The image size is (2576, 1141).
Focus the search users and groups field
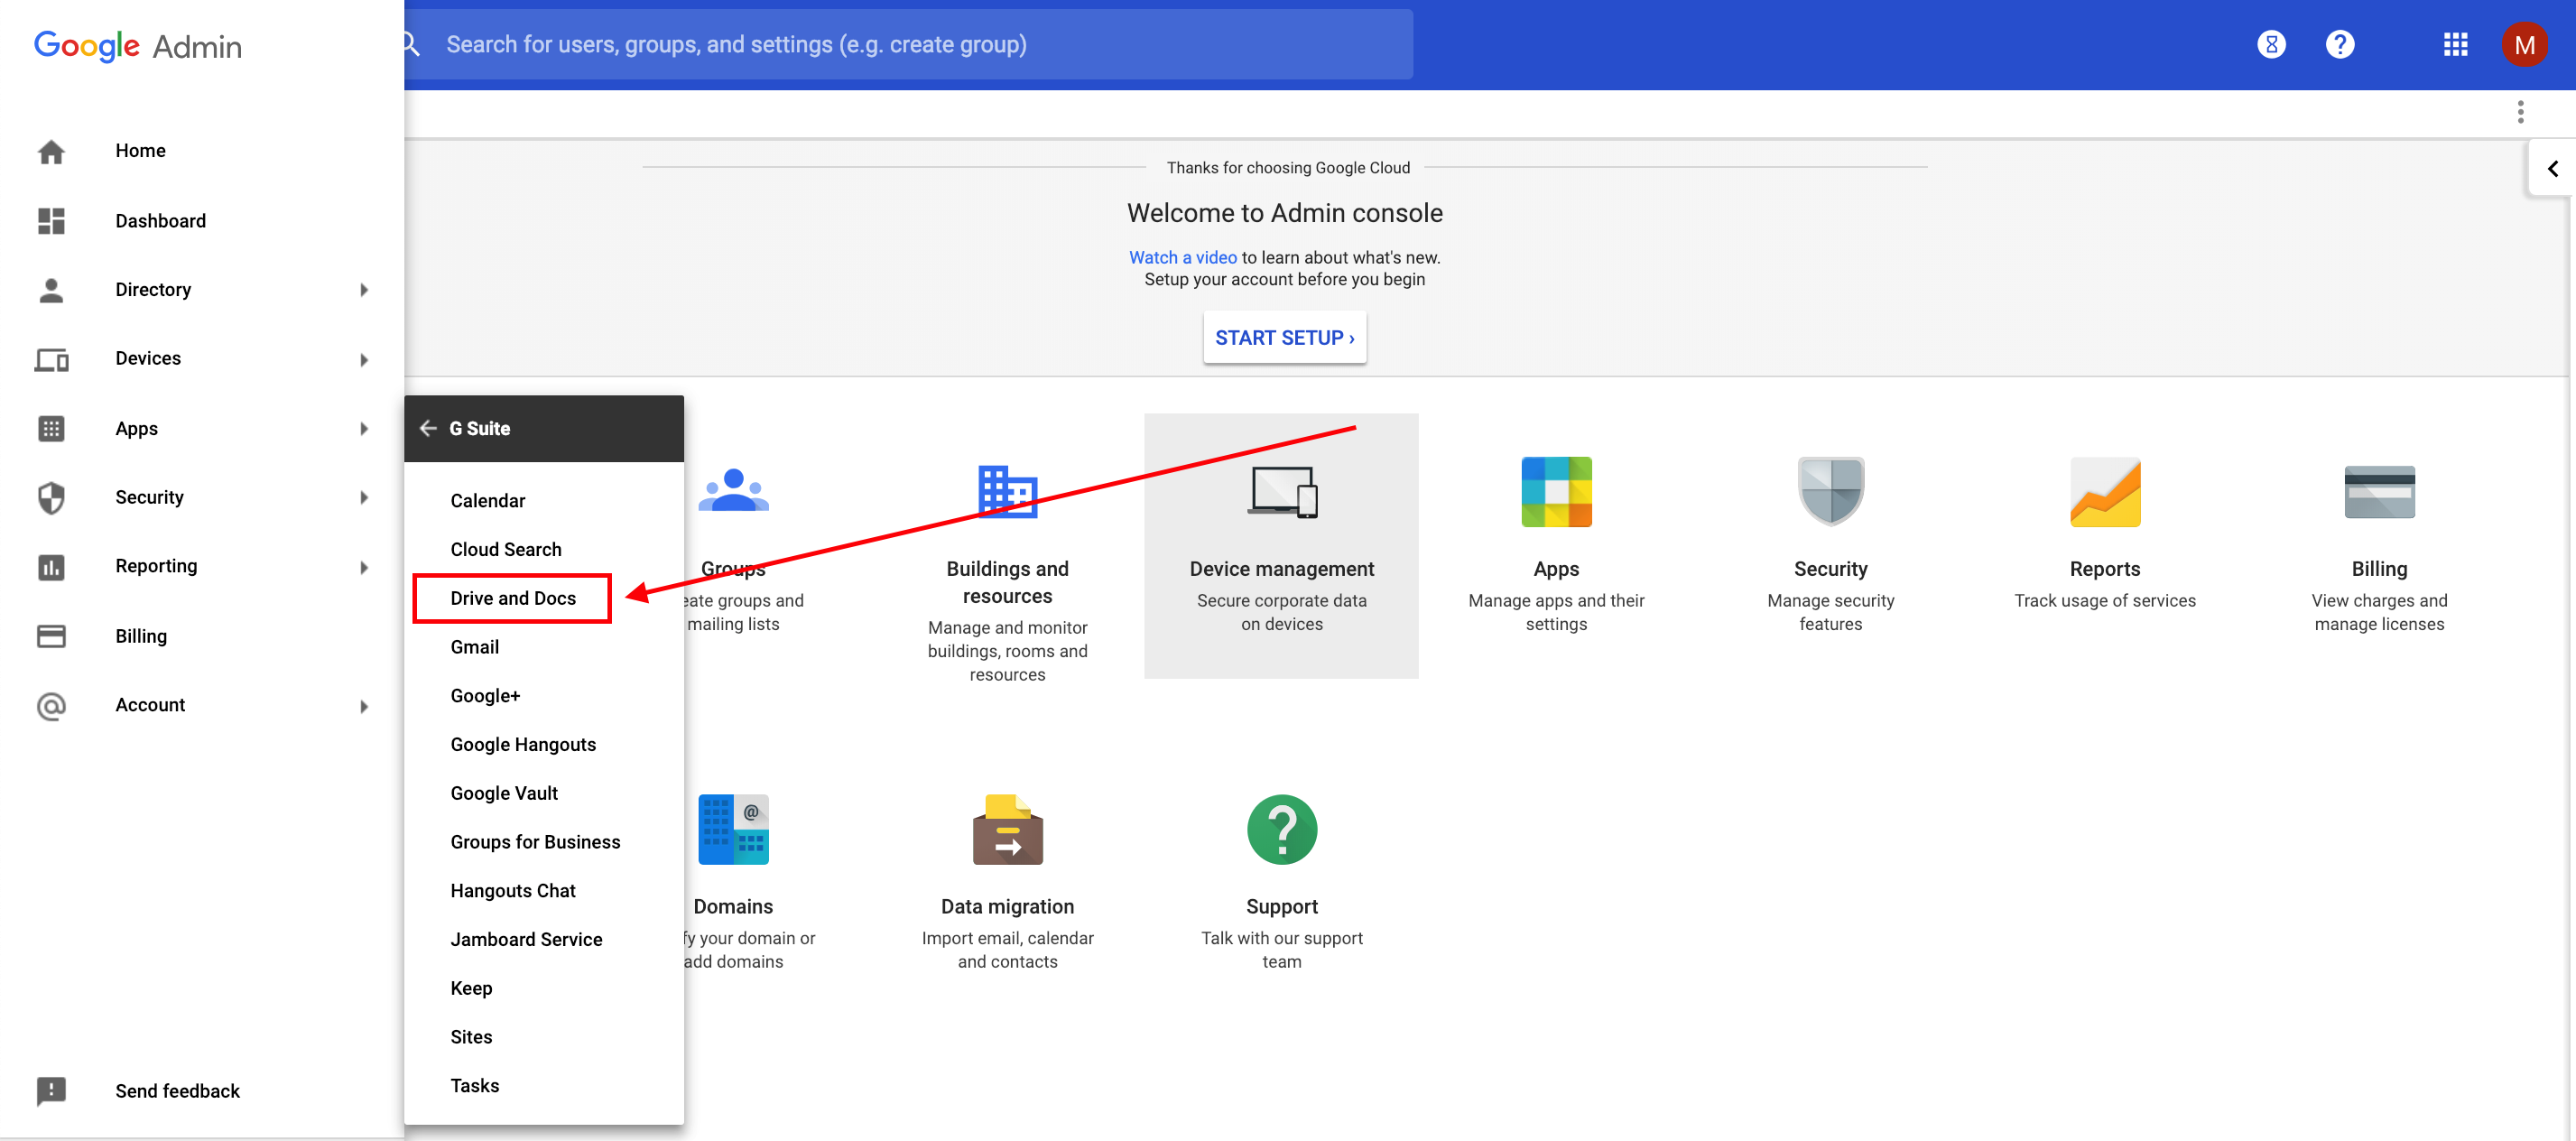[x=908, y=44]
